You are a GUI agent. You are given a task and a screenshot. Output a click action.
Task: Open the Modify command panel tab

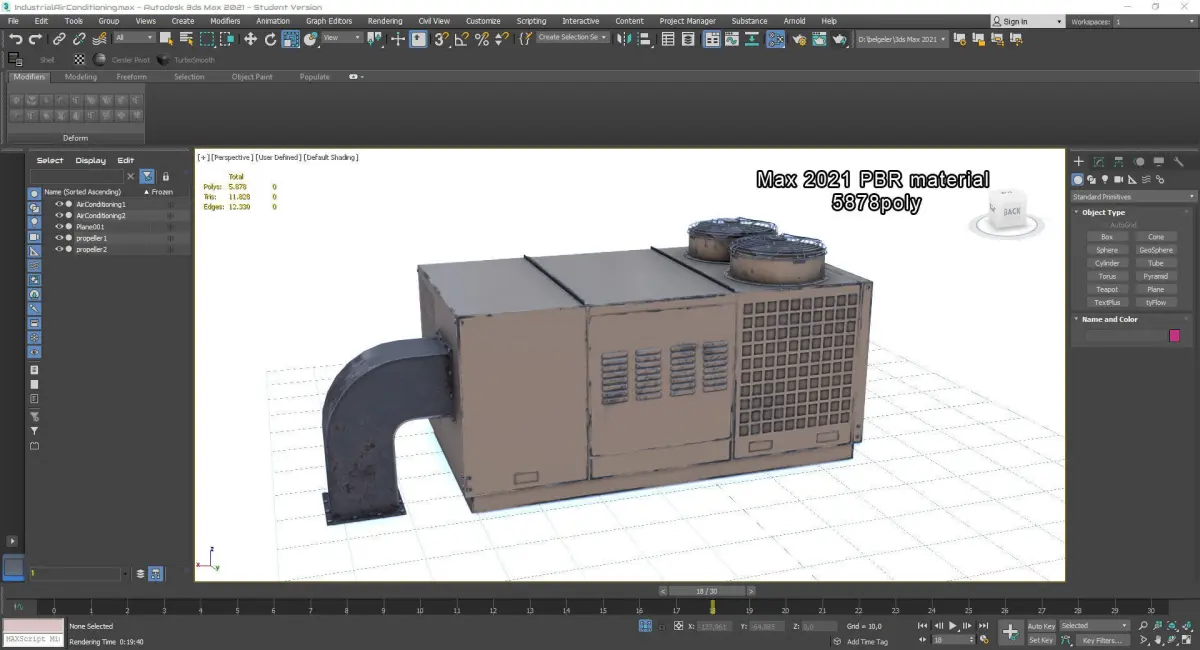tap(1098, 161)
